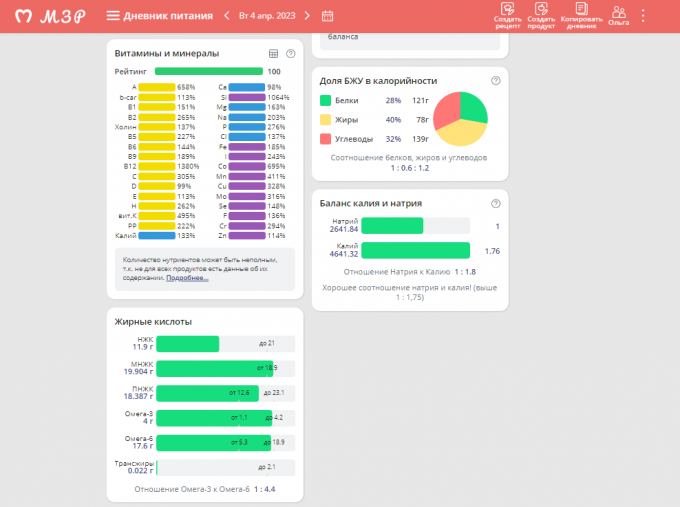680x507 pixels.
Task: Open the calendar date picker icon
Action: click(x=328, y=16)
